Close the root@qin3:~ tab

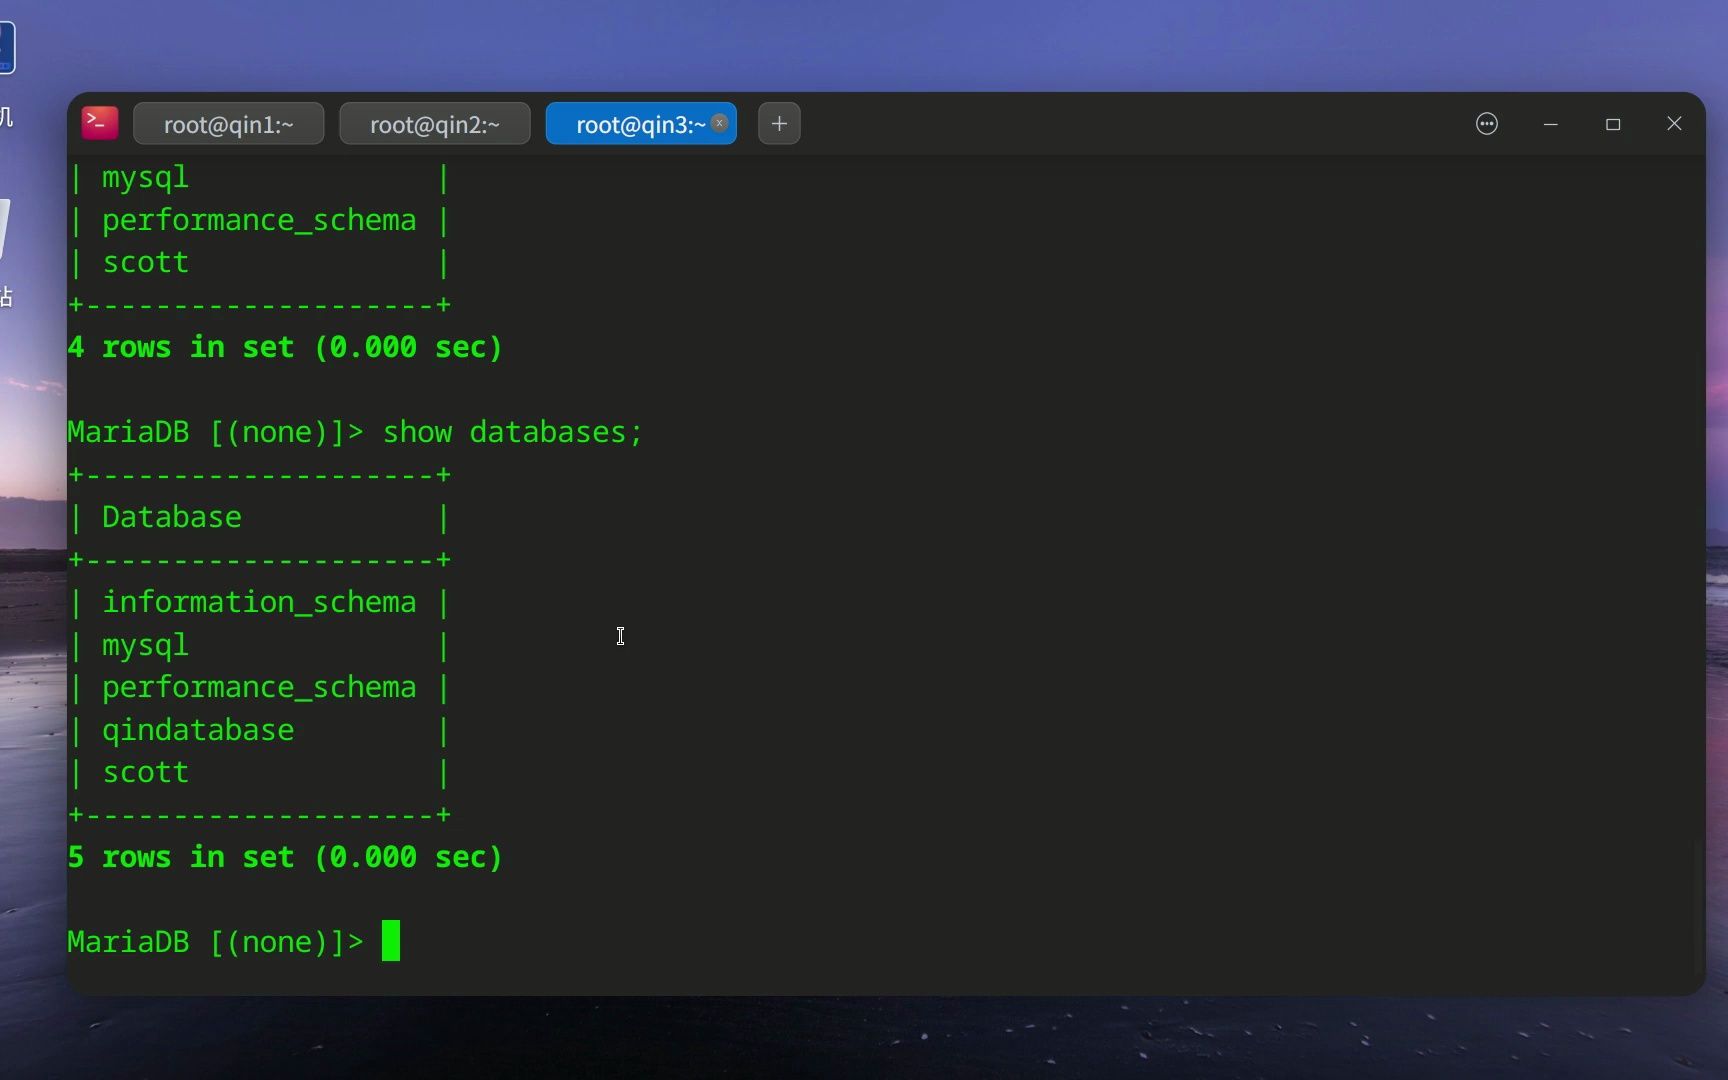click(720, 123)
